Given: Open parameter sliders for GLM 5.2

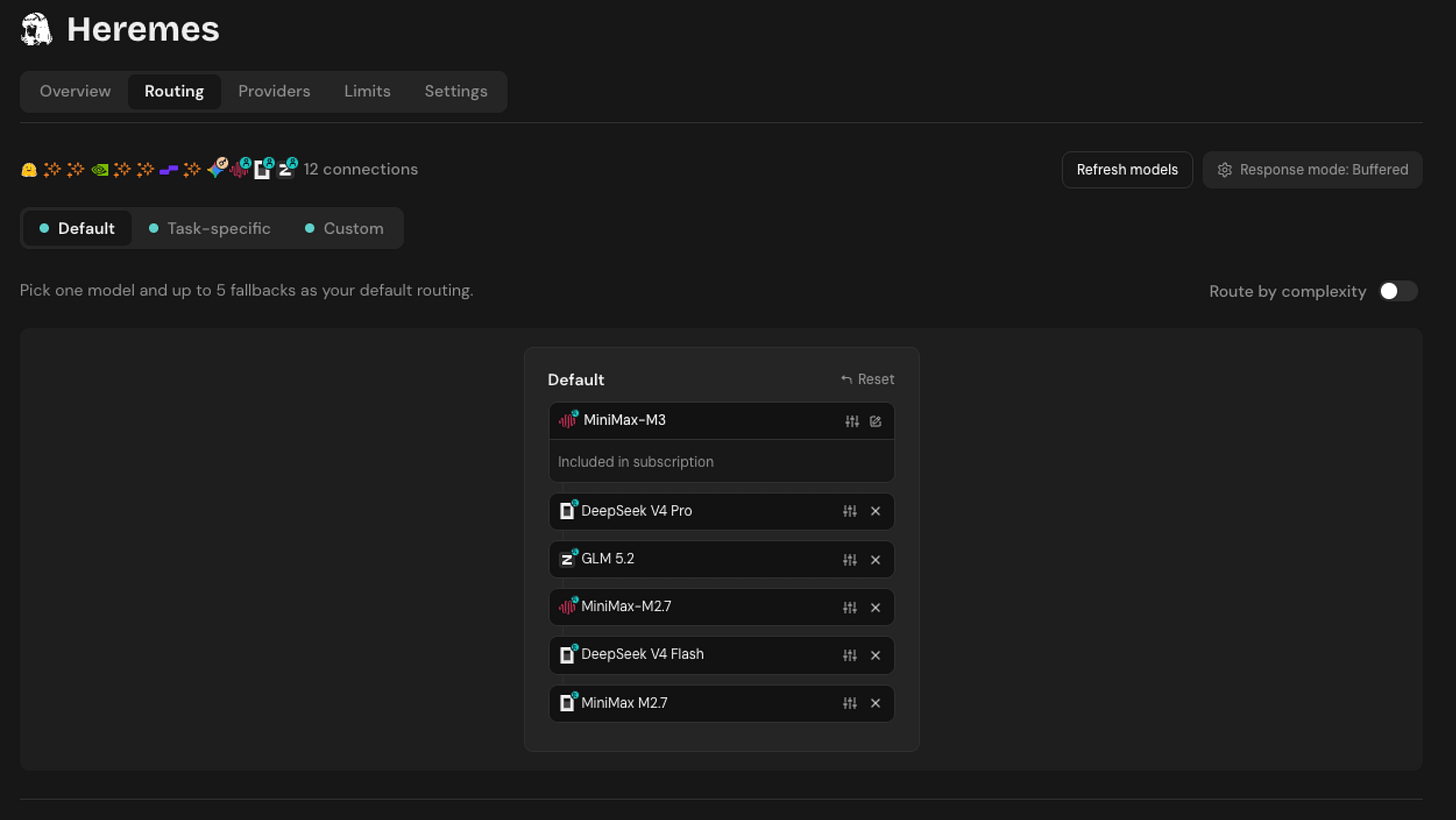Looking at the screenshot, I should pyautogui.click(x=850, y=559).
